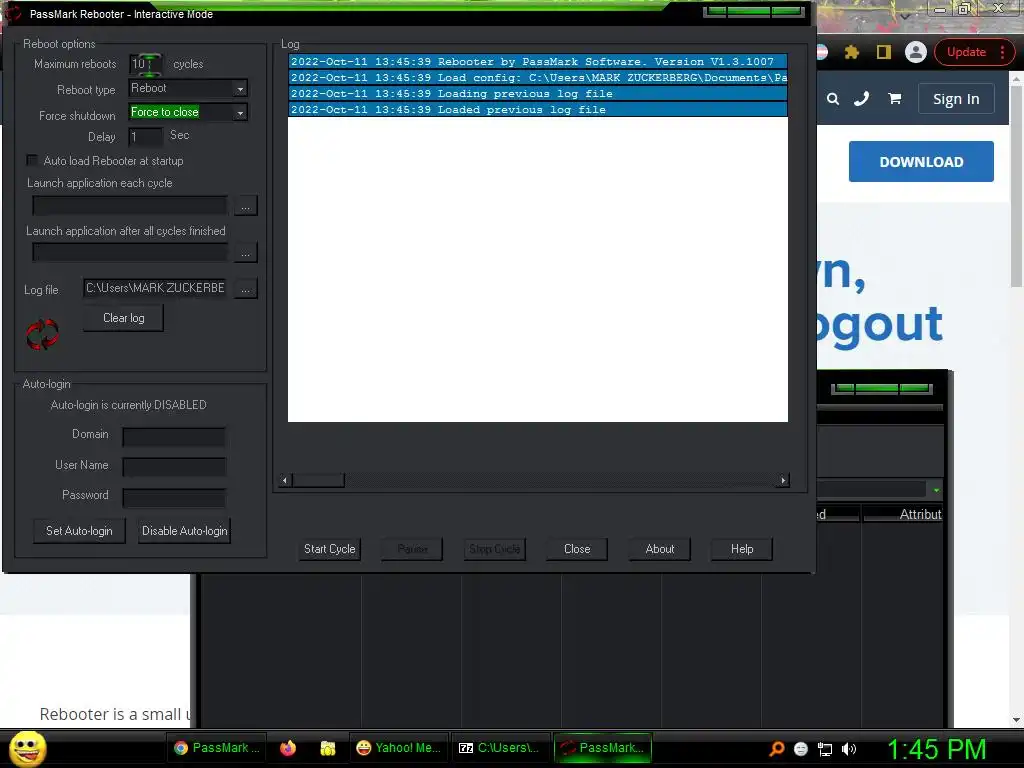Launch Firefox from the taskbar

pyautogui.click(x=288, y=748)
